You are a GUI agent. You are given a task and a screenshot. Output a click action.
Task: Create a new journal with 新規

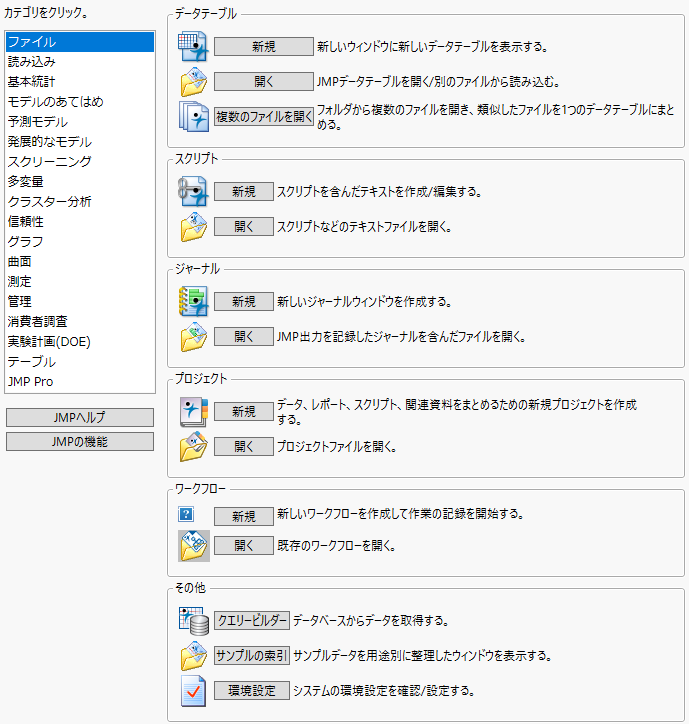(x=244, y=301)
